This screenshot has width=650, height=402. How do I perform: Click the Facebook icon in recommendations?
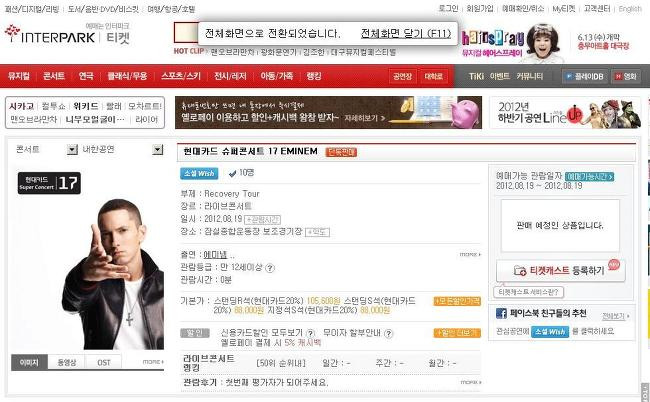(x=501, y=313)
